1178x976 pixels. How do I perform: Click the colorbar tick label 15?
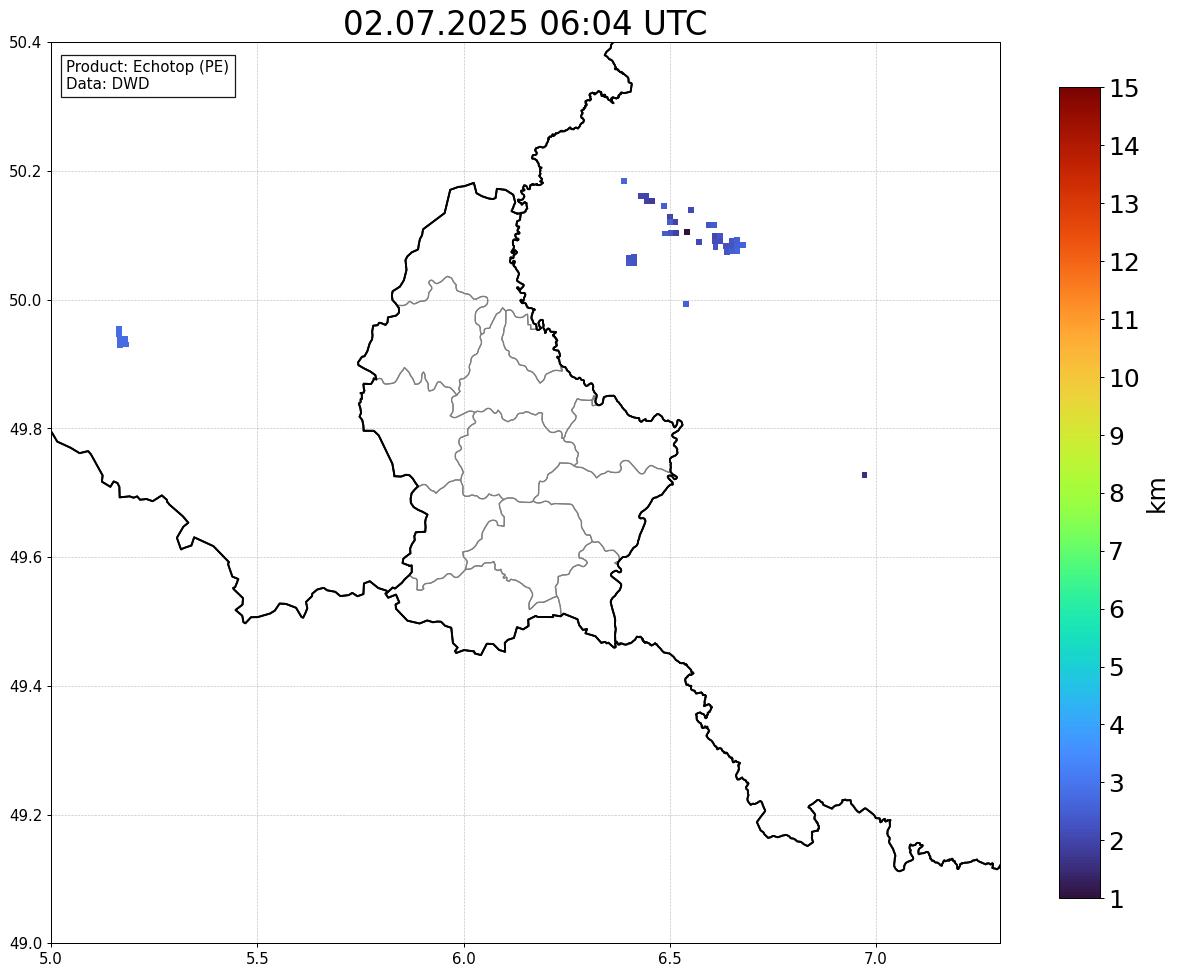point(1124,89)
